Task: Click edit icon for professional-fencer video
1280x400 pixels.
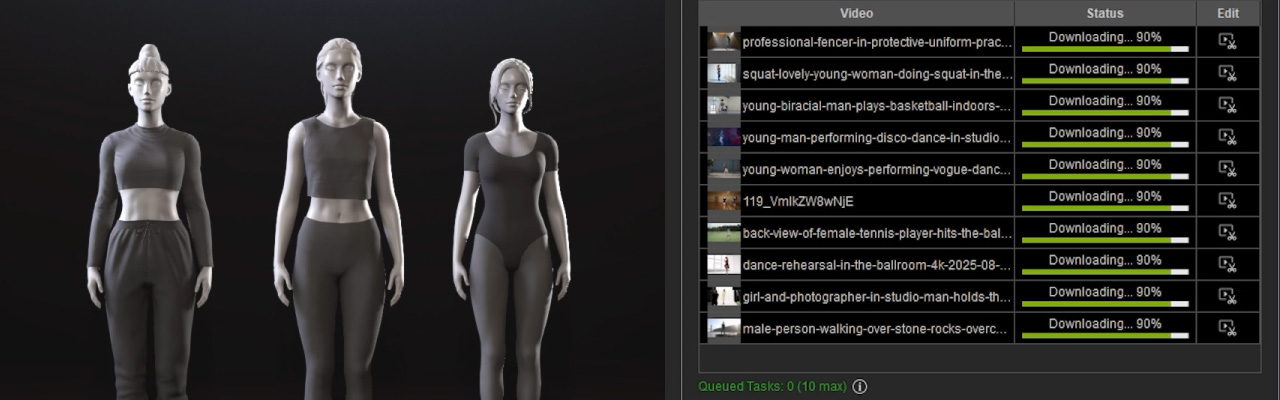Action: (1227, 41)
